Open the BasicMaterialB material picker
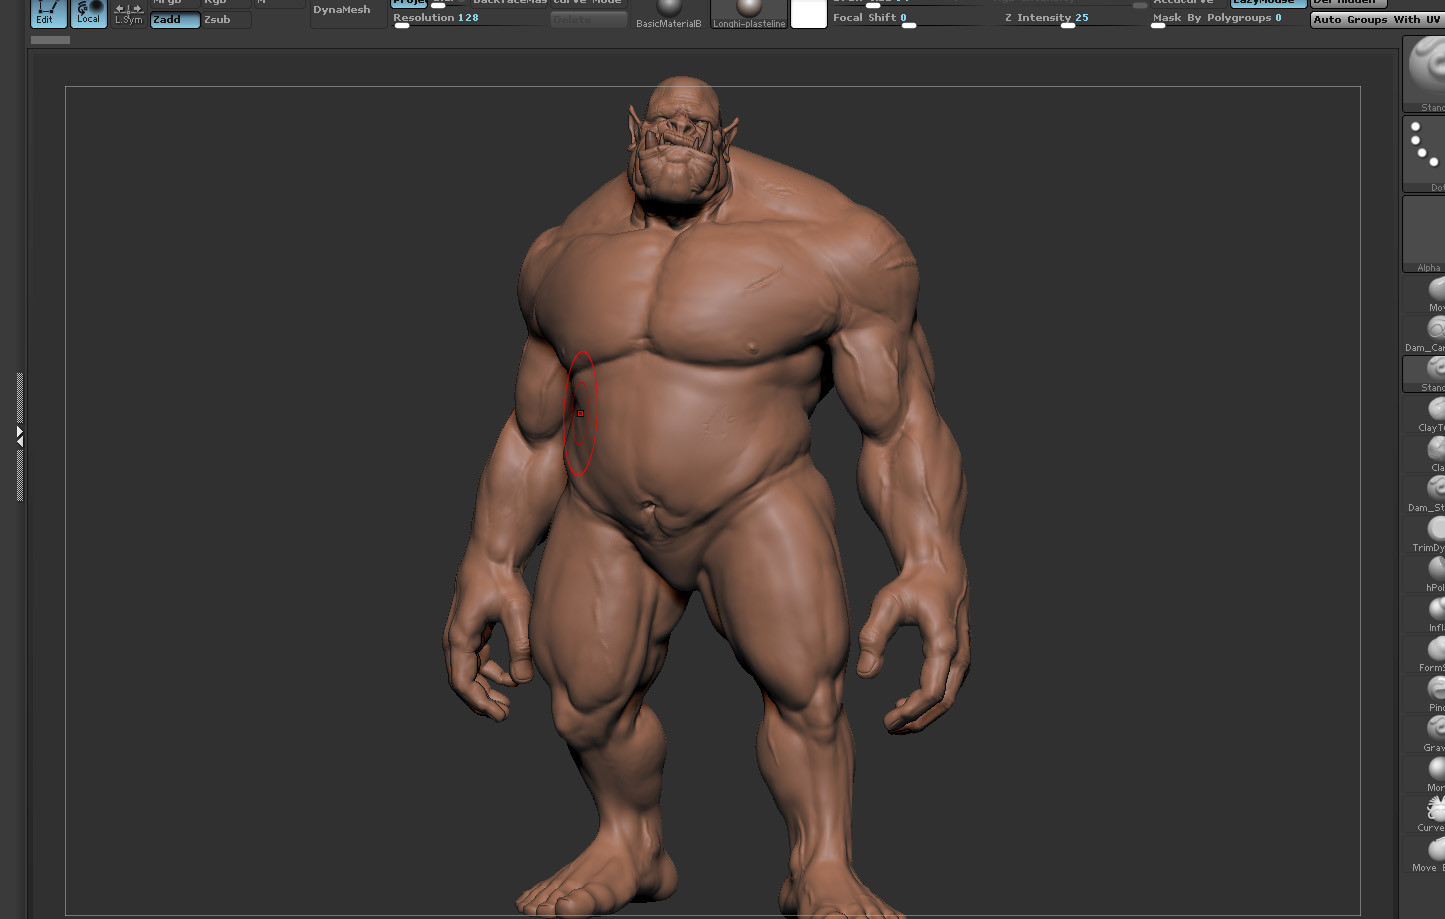The height and width of the screenshot is (919, 1445). [x=668, y=14]
